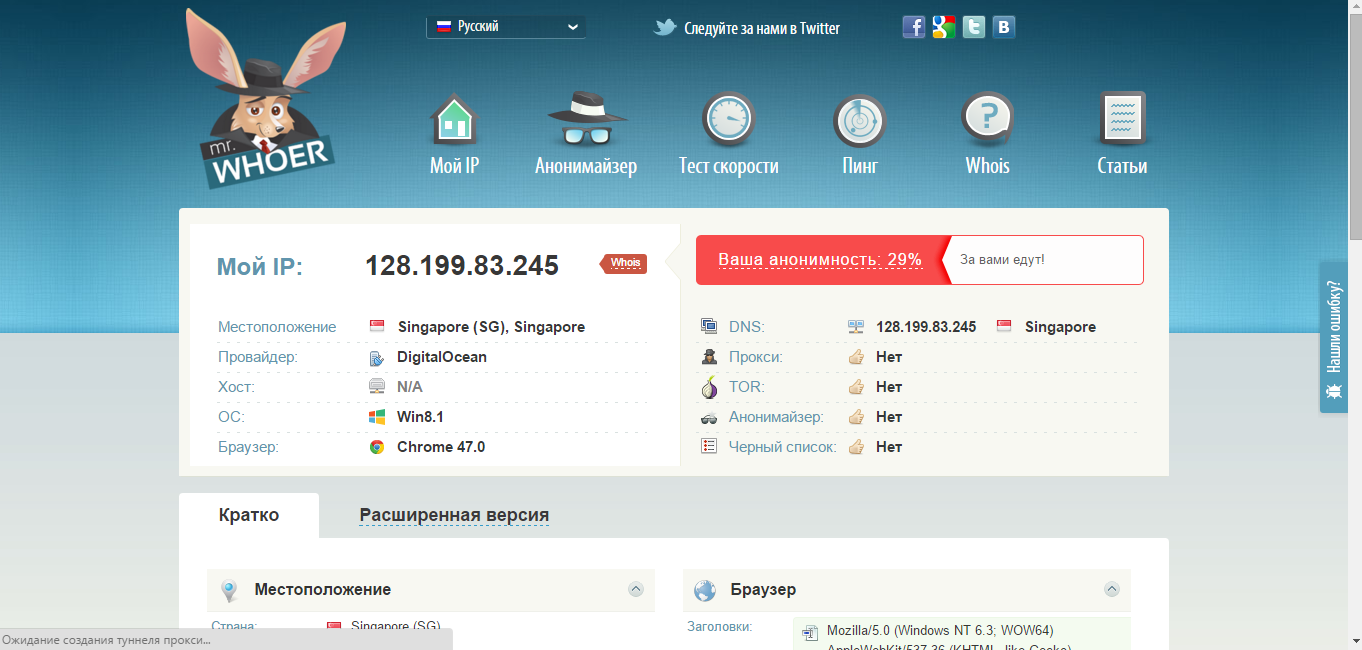Click the Местоположение map pin icon
Screen dimensions: 1362x650
coord(230,590)
